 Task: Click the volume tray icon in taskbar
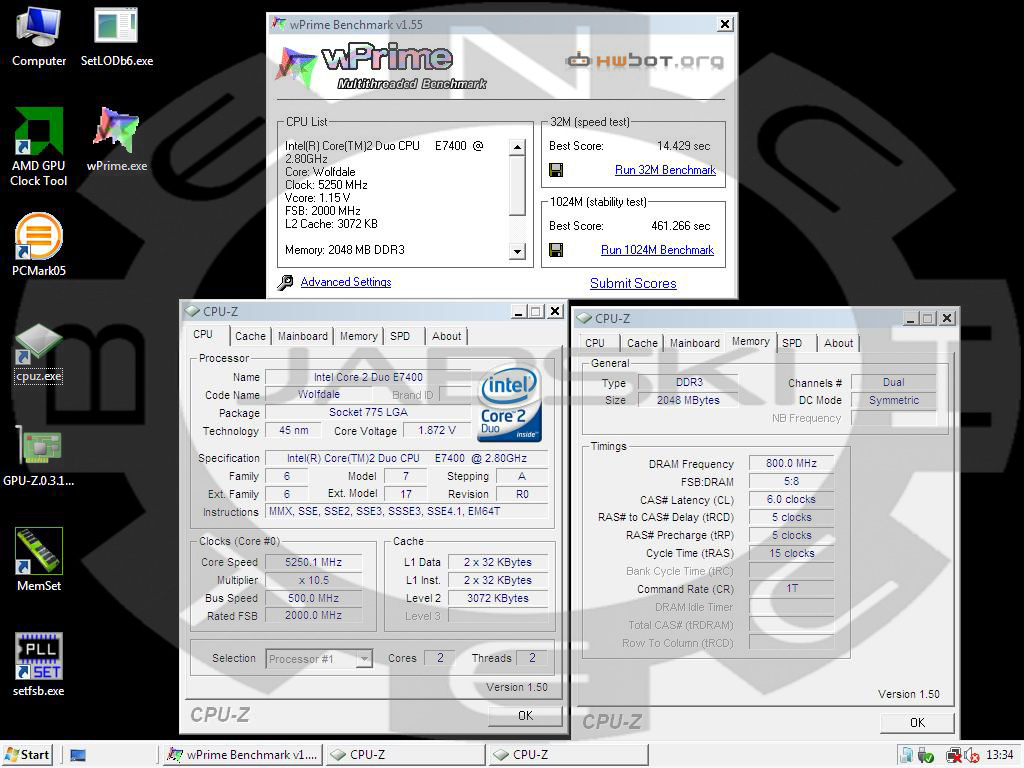(x=972, y=756)
